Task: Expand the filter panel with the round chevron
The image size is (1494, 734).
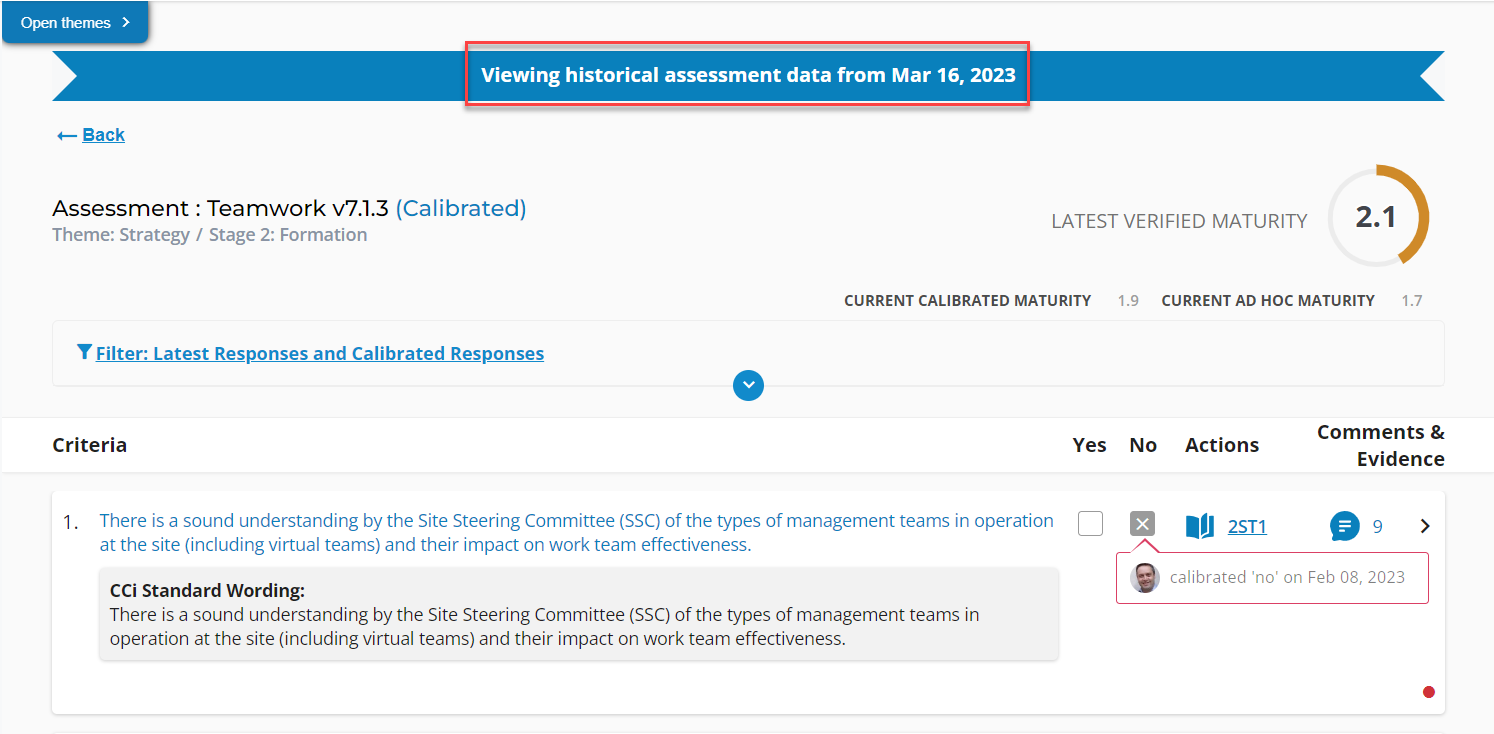Action: point(748,385)
